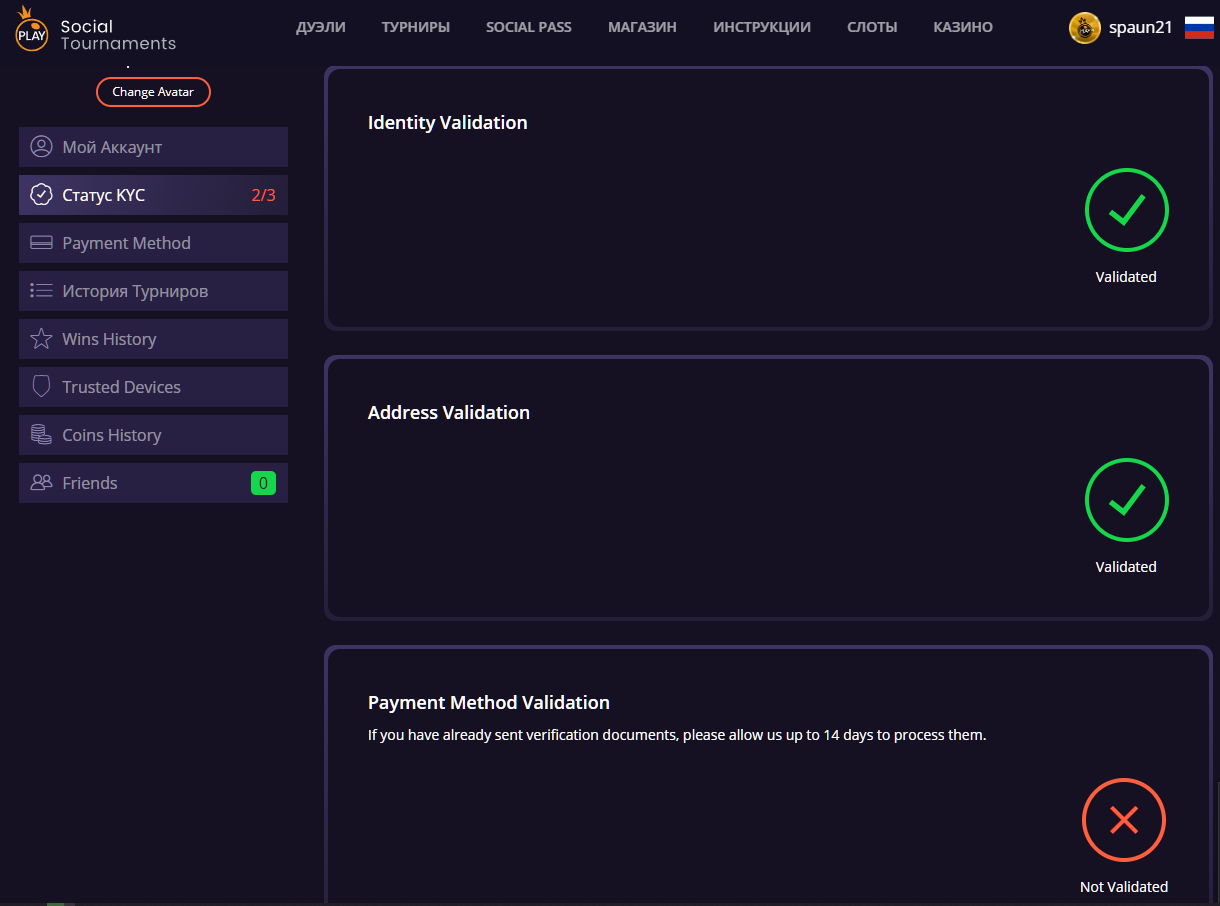Navigate to МАГАЗИН in the navbar
Image resolution: width=1220 pixels, height=906 pixels.
[642, 27]
